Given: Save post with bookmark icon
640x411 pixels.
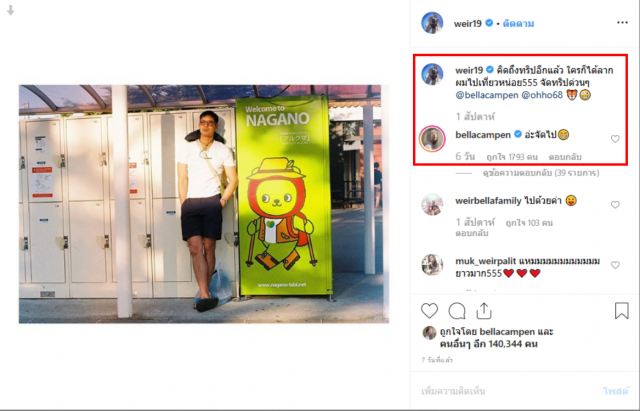Looking at the screenshot, I should [x=621, y=311].
